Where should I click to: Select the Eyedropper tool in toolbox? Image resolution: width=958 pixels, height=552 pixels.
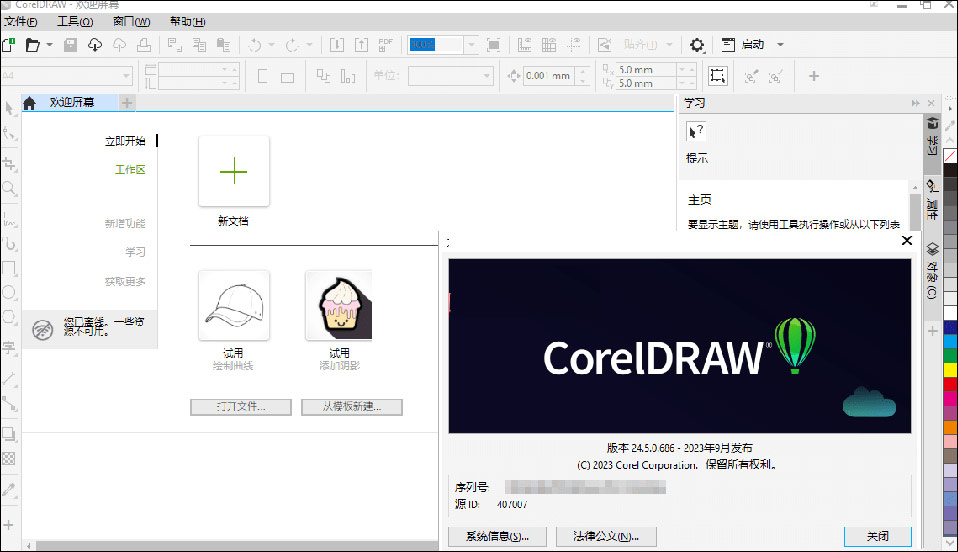coord(9,489)
